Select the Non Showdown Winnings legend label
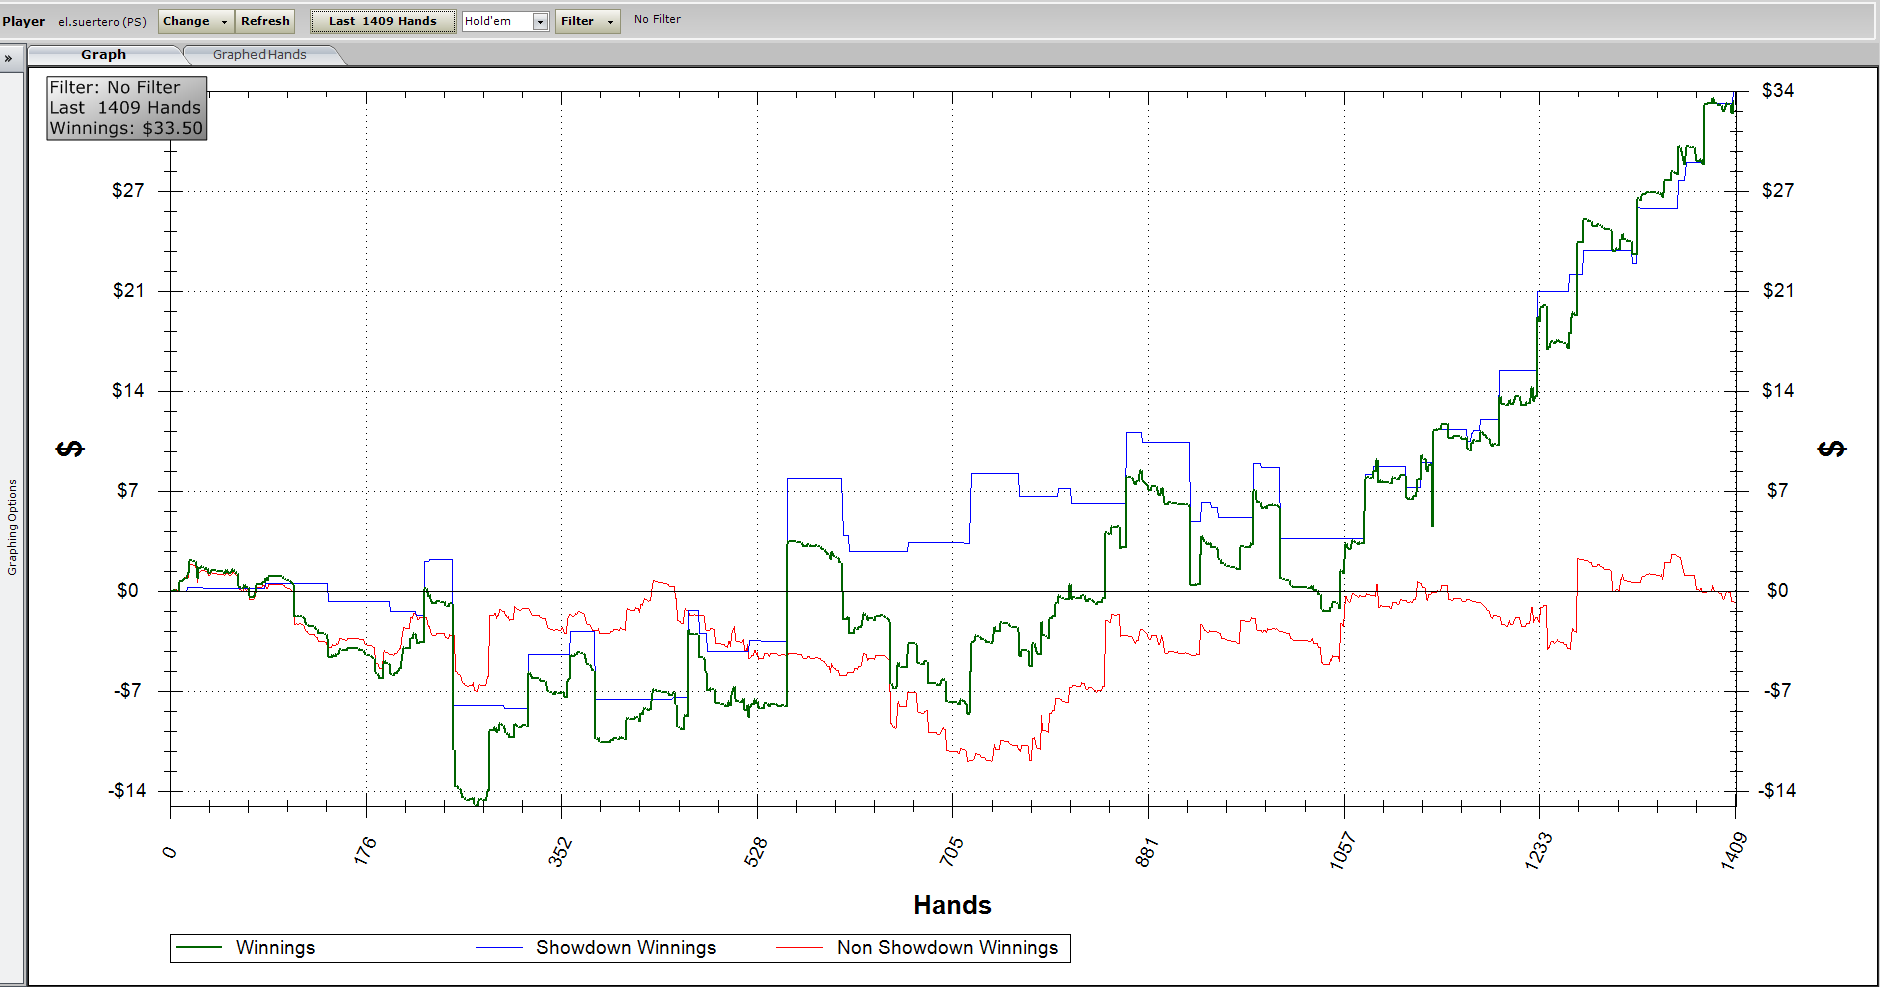This screenshot has width=1880, height=988. click(x=947, y=947)
